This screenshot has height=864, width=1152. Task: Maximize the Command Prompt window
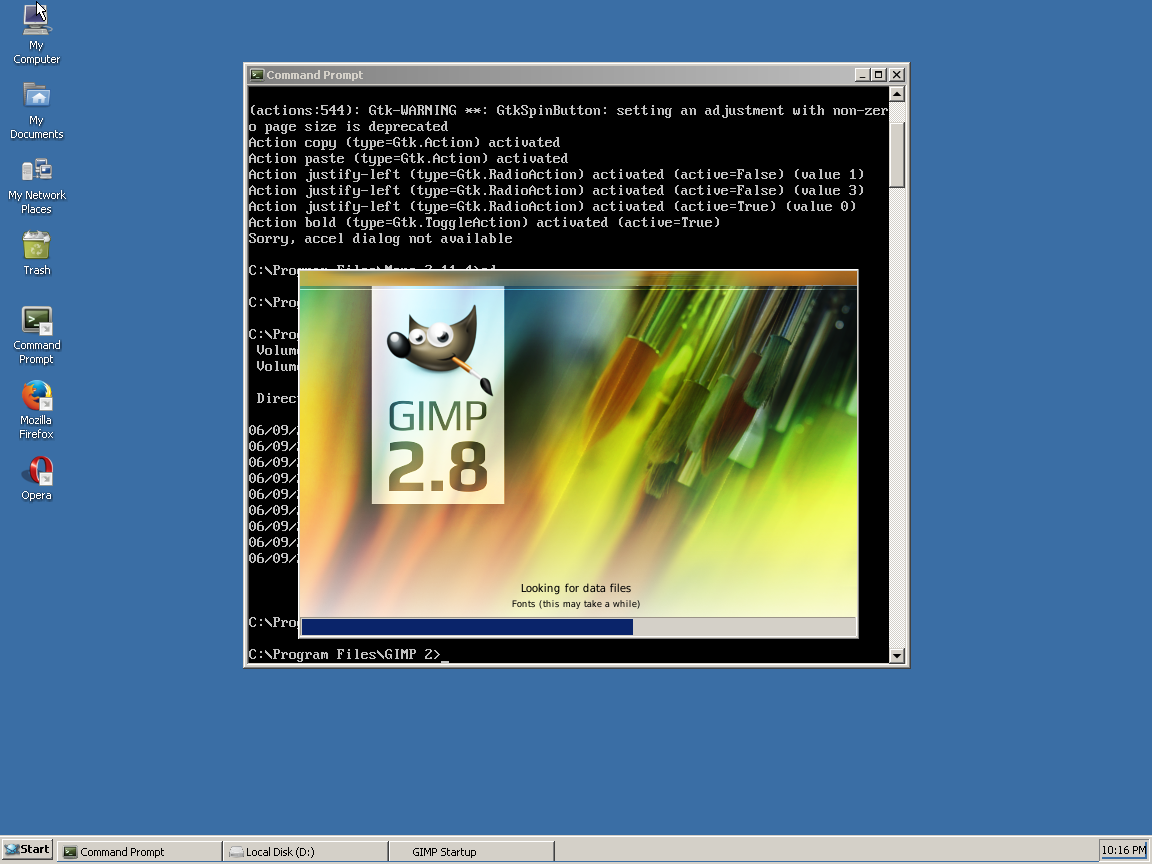point(879,75)
